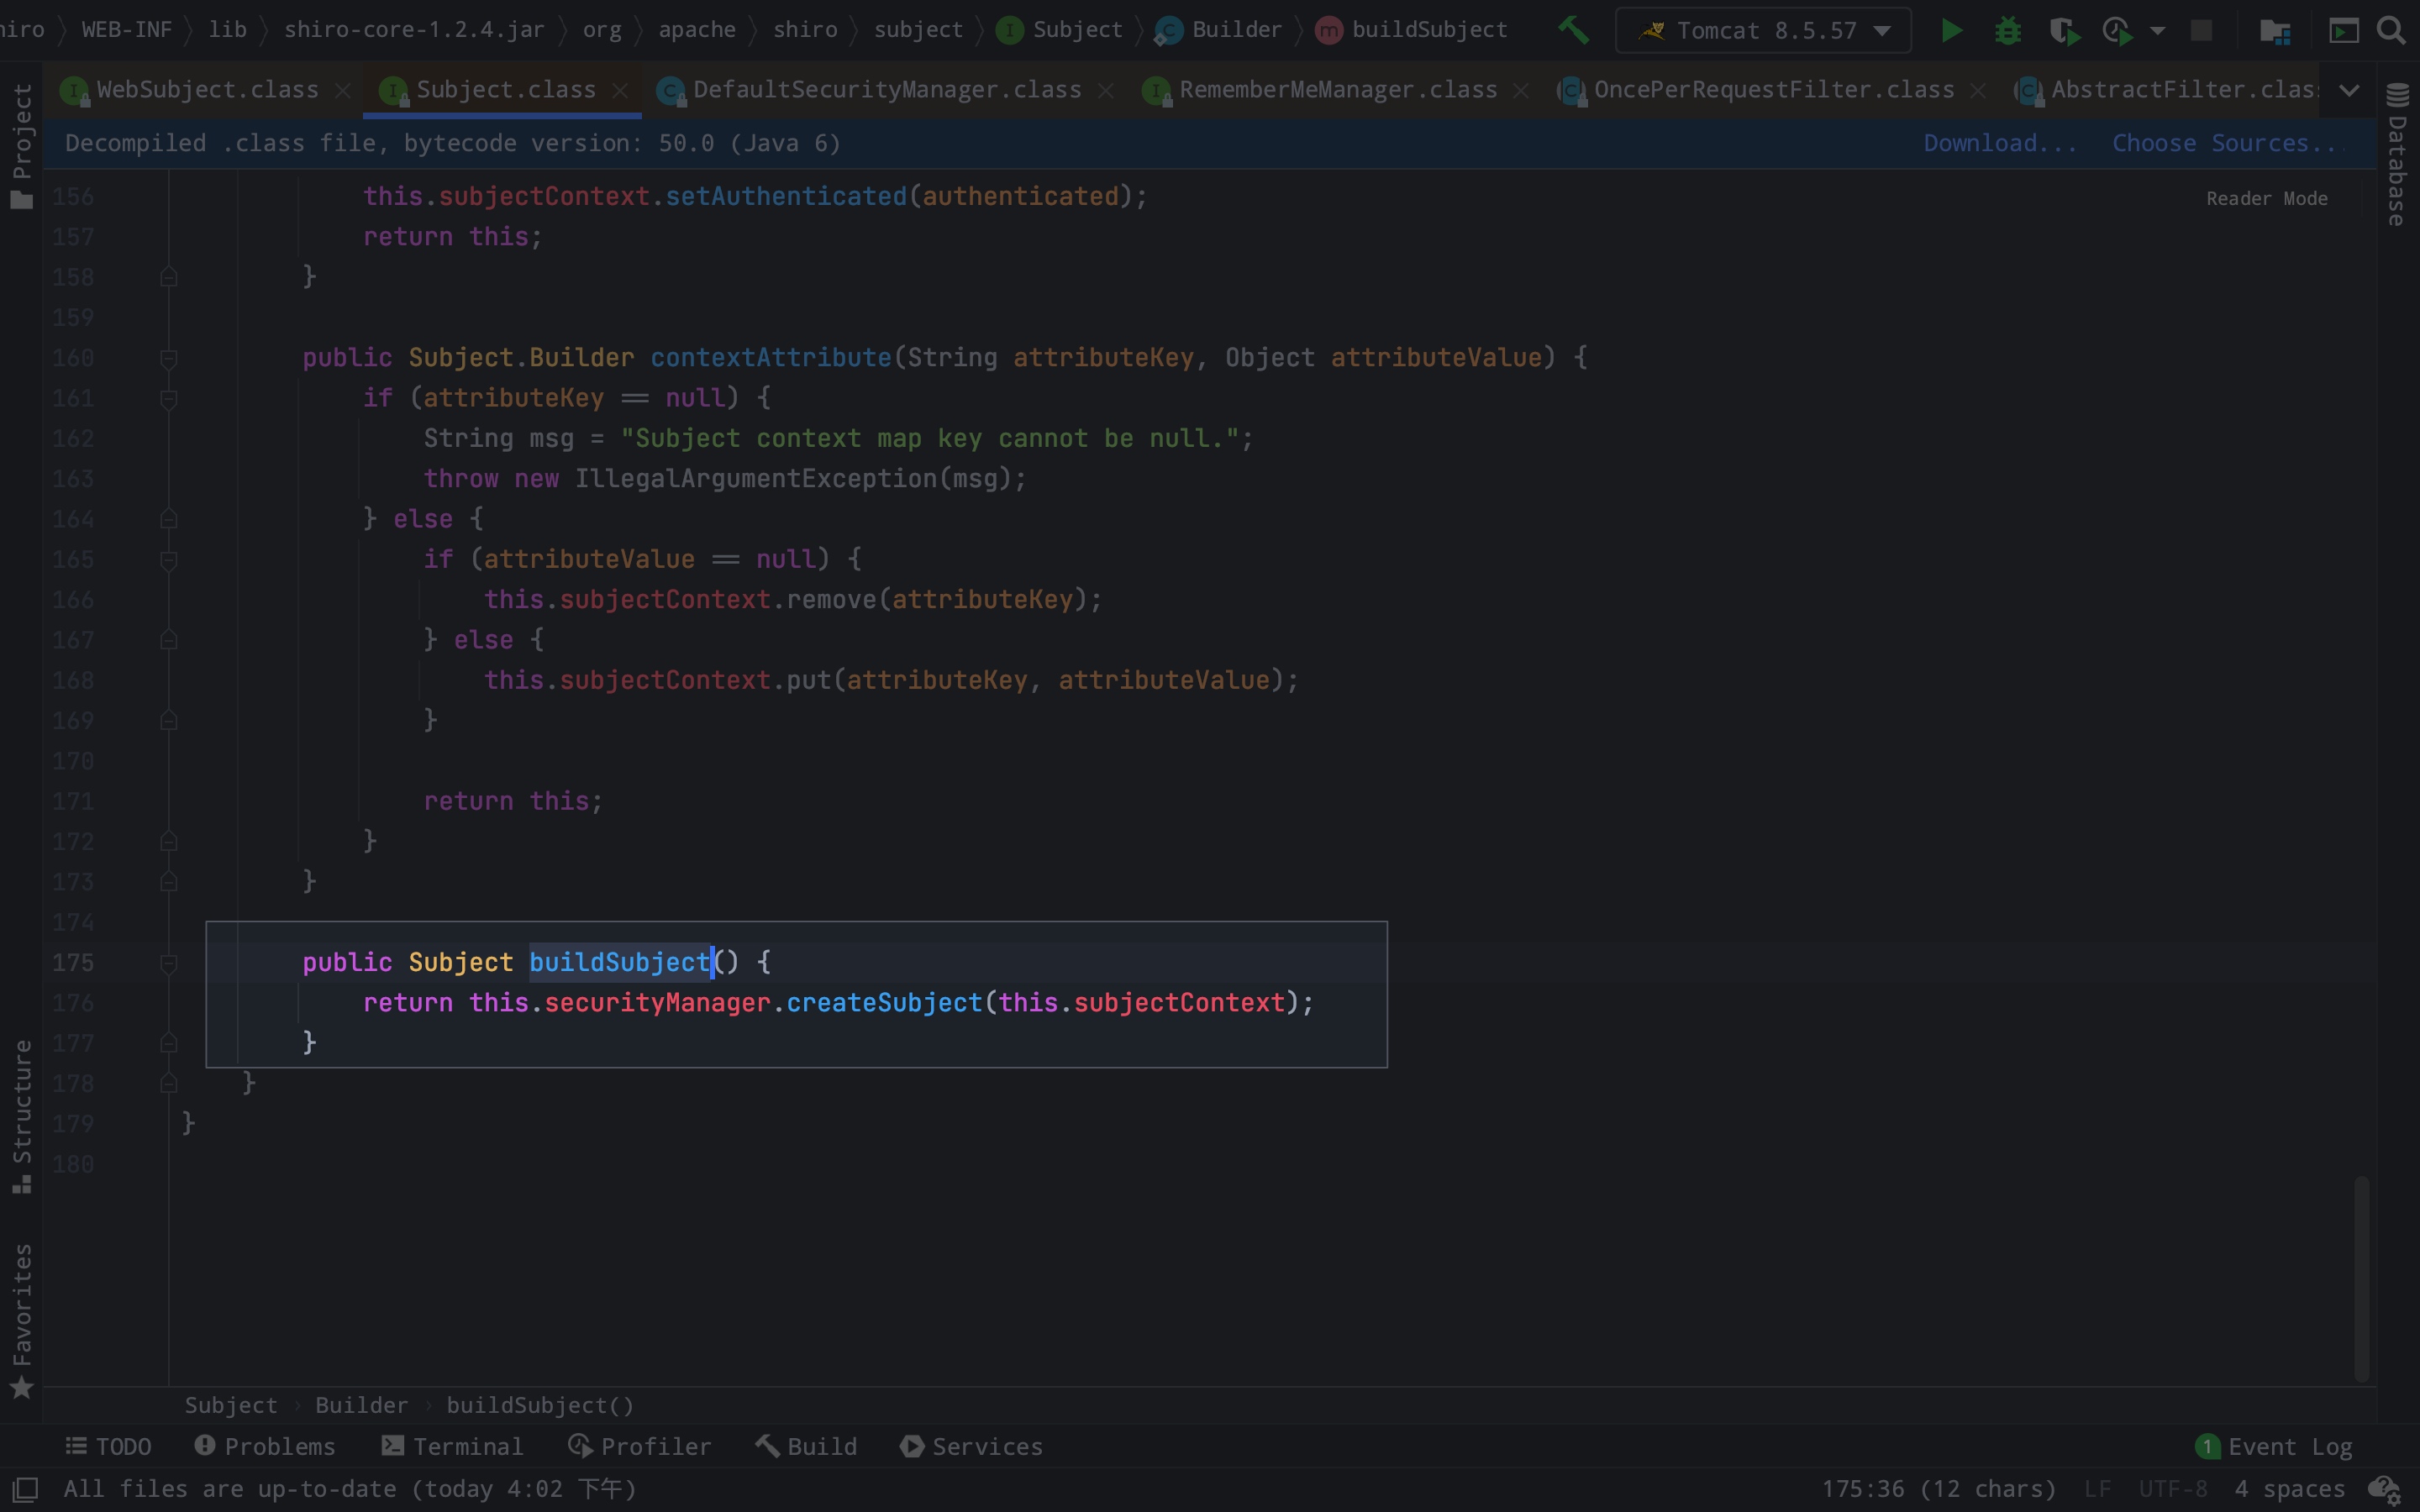This screenshot has width=2420, height=1512.
Task: Click Subject in the bottom breadcrumb
Action: coord(230,1405)
